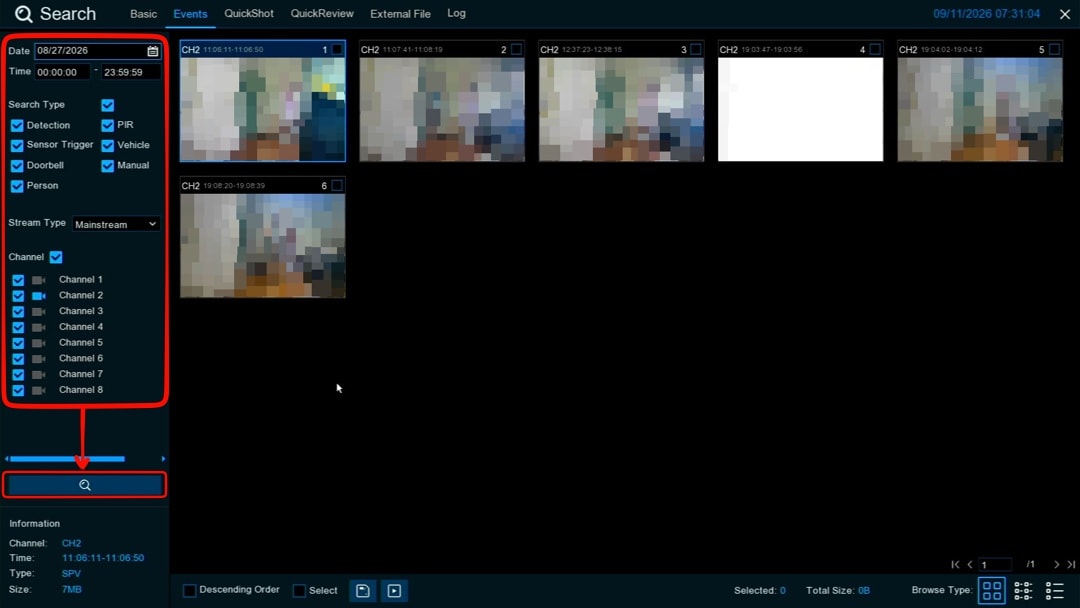Viewport: 1080px width, 608px height.
Task: Select event clip 6 checkbox
Action: click(337, 185)
